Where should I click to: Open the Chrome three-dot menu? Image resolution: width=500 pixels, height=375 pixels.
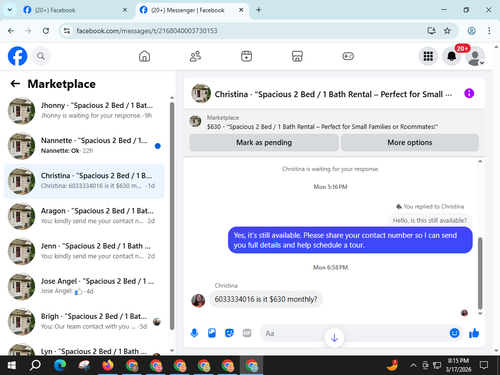[489, 31]
